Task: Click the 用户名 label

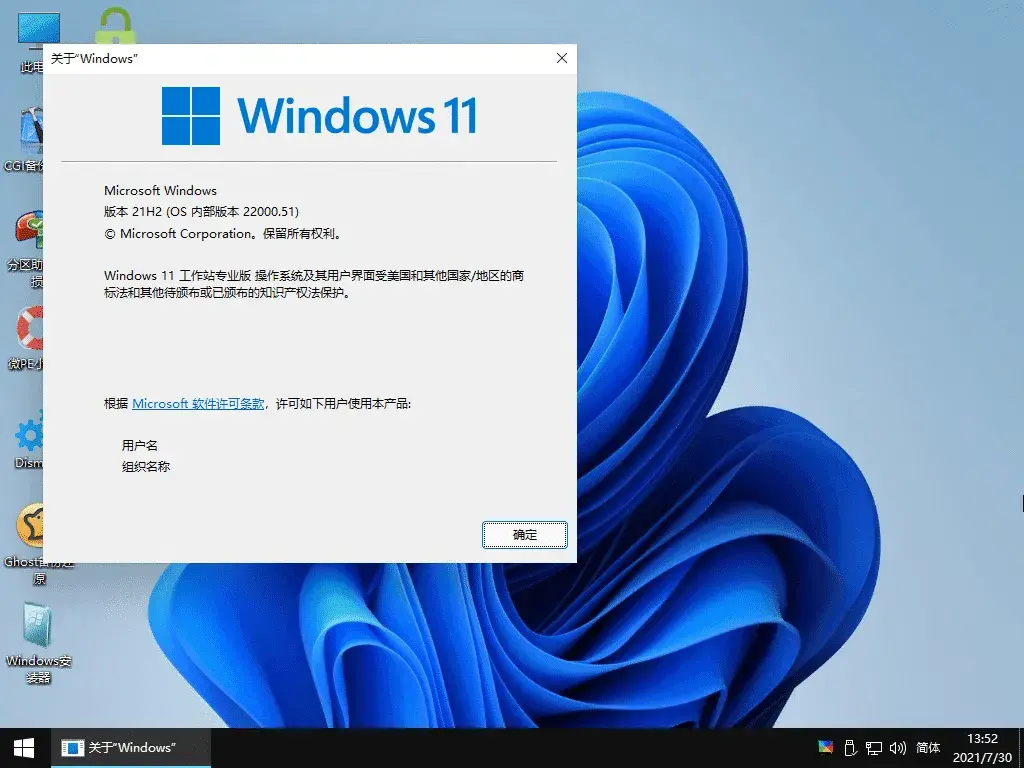Action: point(139,445)
